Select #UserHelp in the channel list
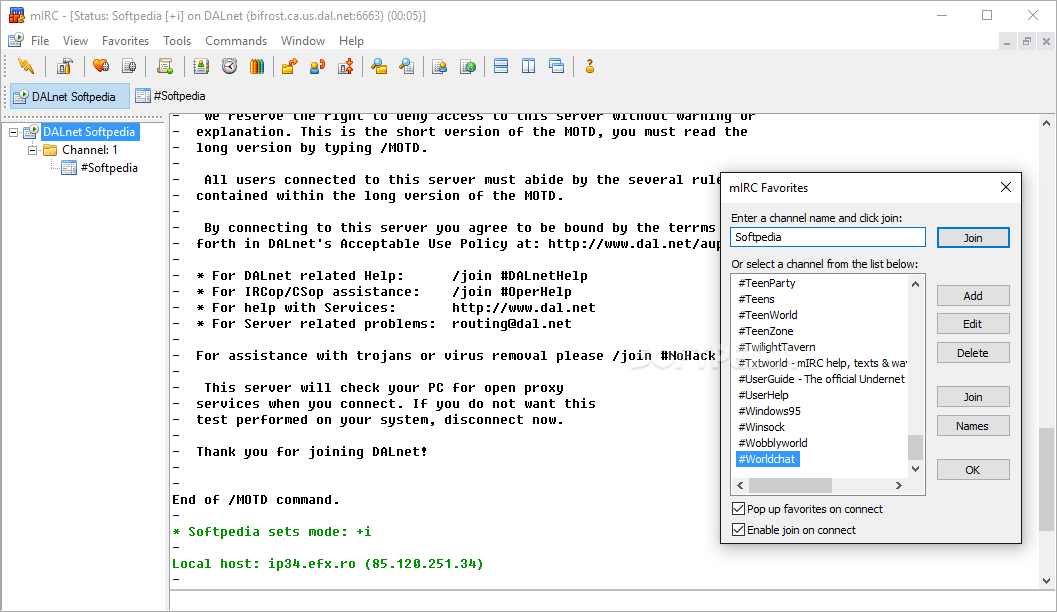The height and width of the screenshot is (612, 1057). 763,395
